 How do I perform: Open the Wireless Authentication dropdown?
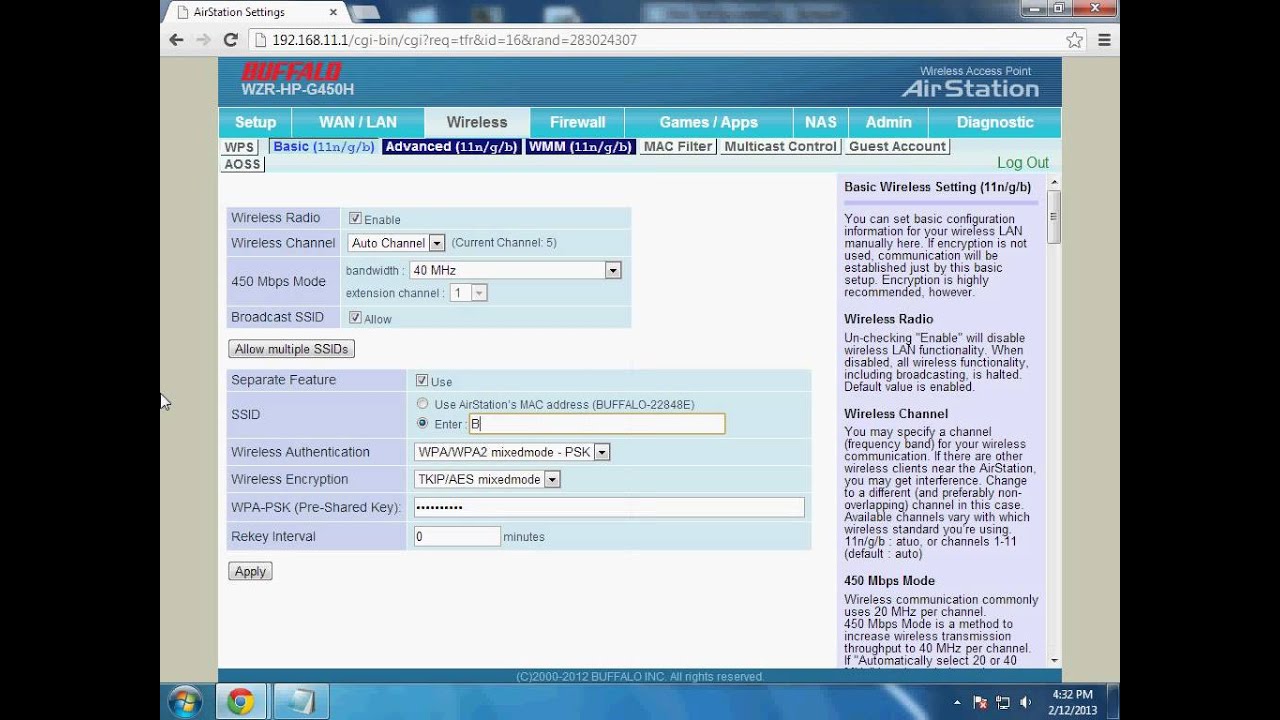pos(512,452)
